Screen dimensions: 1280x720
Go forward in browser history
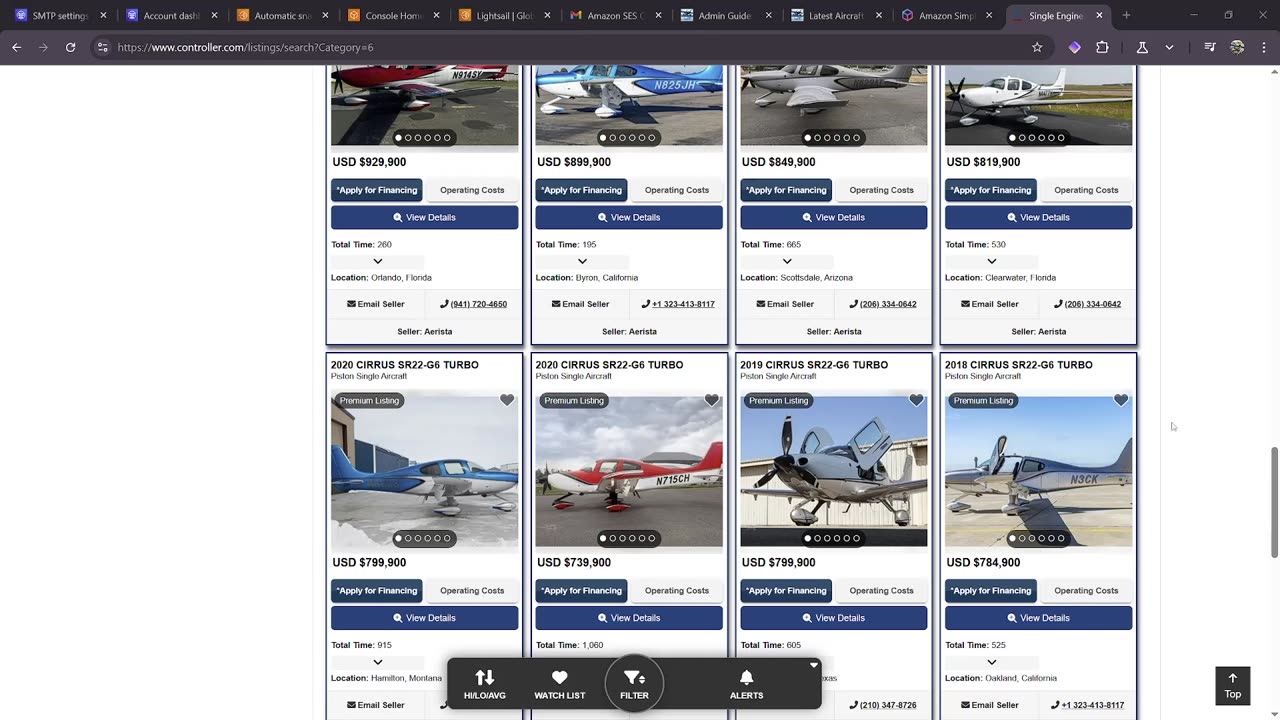[43, 47]
